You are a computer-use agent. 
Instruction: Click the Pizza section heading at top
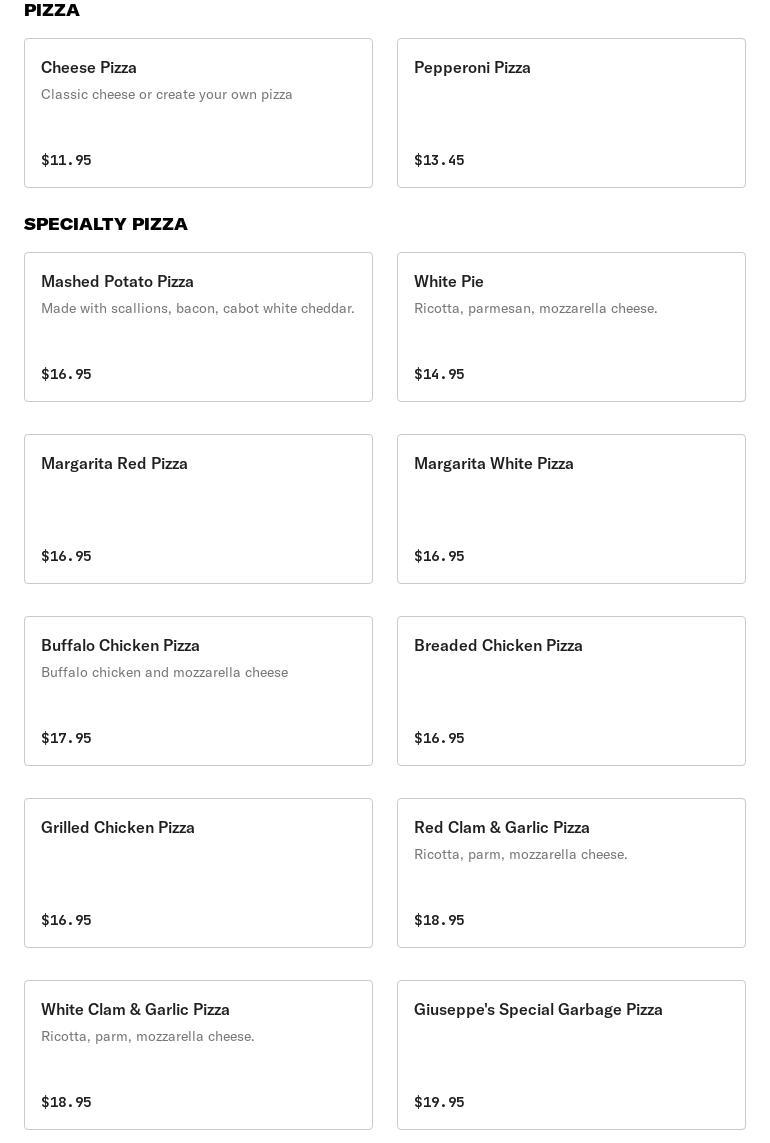52,10
